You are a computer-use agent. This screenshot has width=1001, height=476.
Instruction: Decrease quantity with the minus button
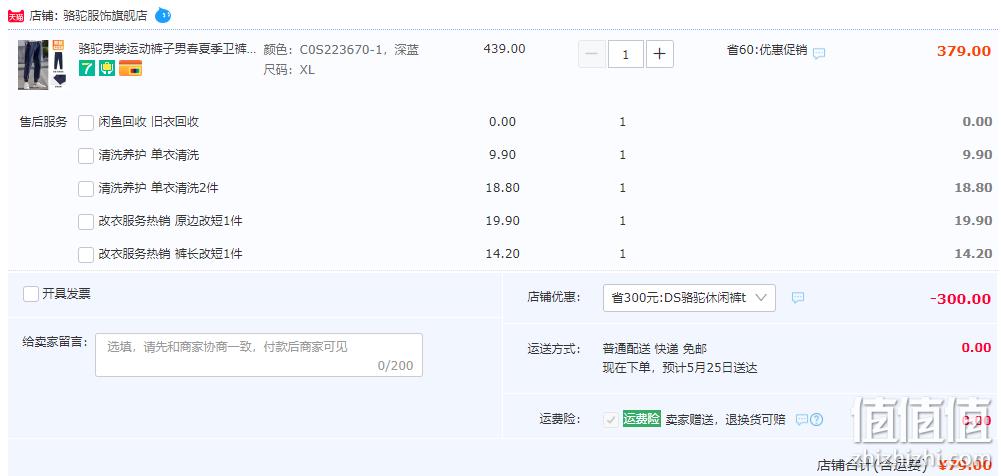pyautogui.click(x=592, y=54)
